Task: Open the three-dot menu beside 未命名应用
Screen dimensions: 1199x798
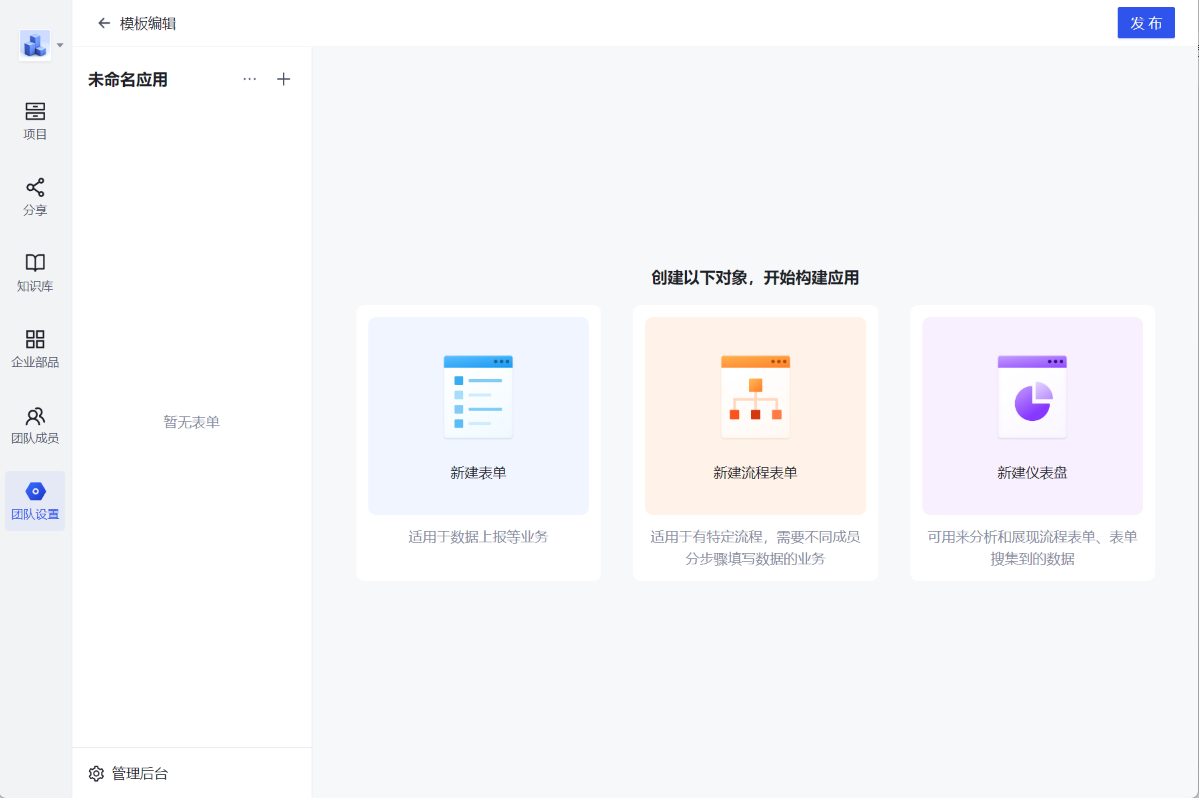Action: pos(249,79)
